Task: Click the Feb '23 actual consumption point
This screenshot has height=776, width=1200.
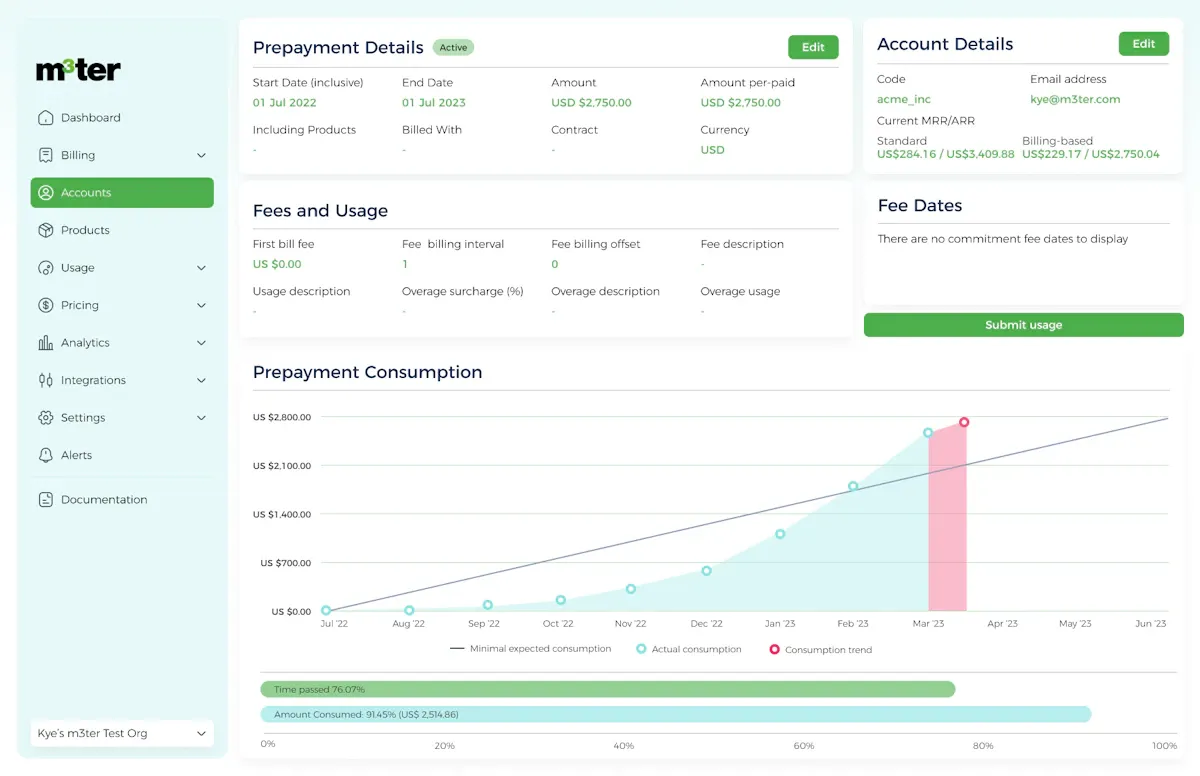Action: [853, 487]
